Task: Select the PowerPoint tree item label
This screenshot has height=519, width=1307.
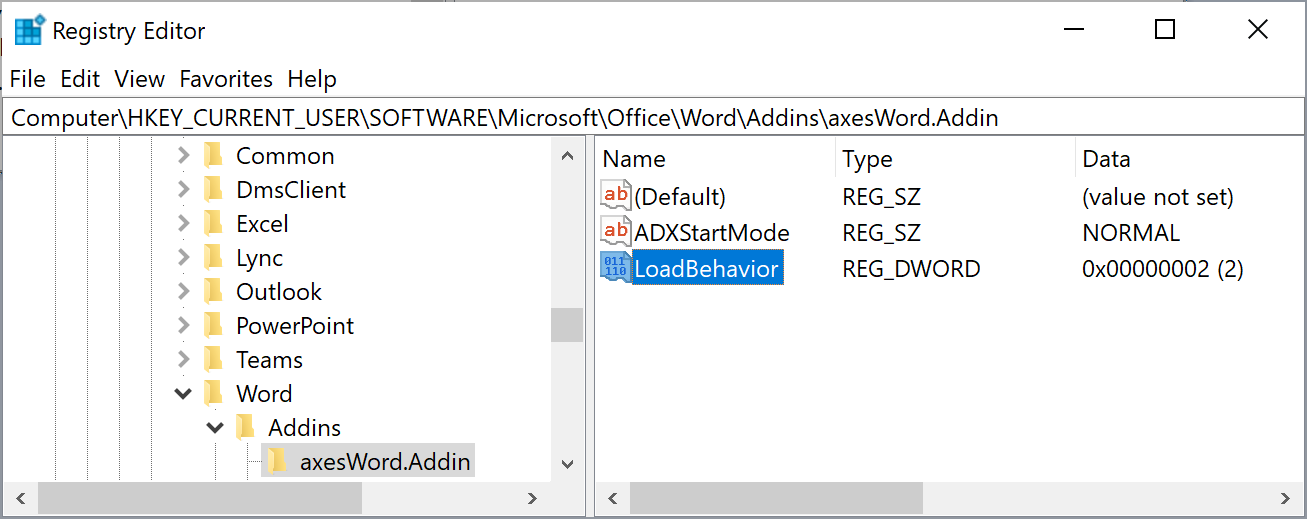Action: 295,326
